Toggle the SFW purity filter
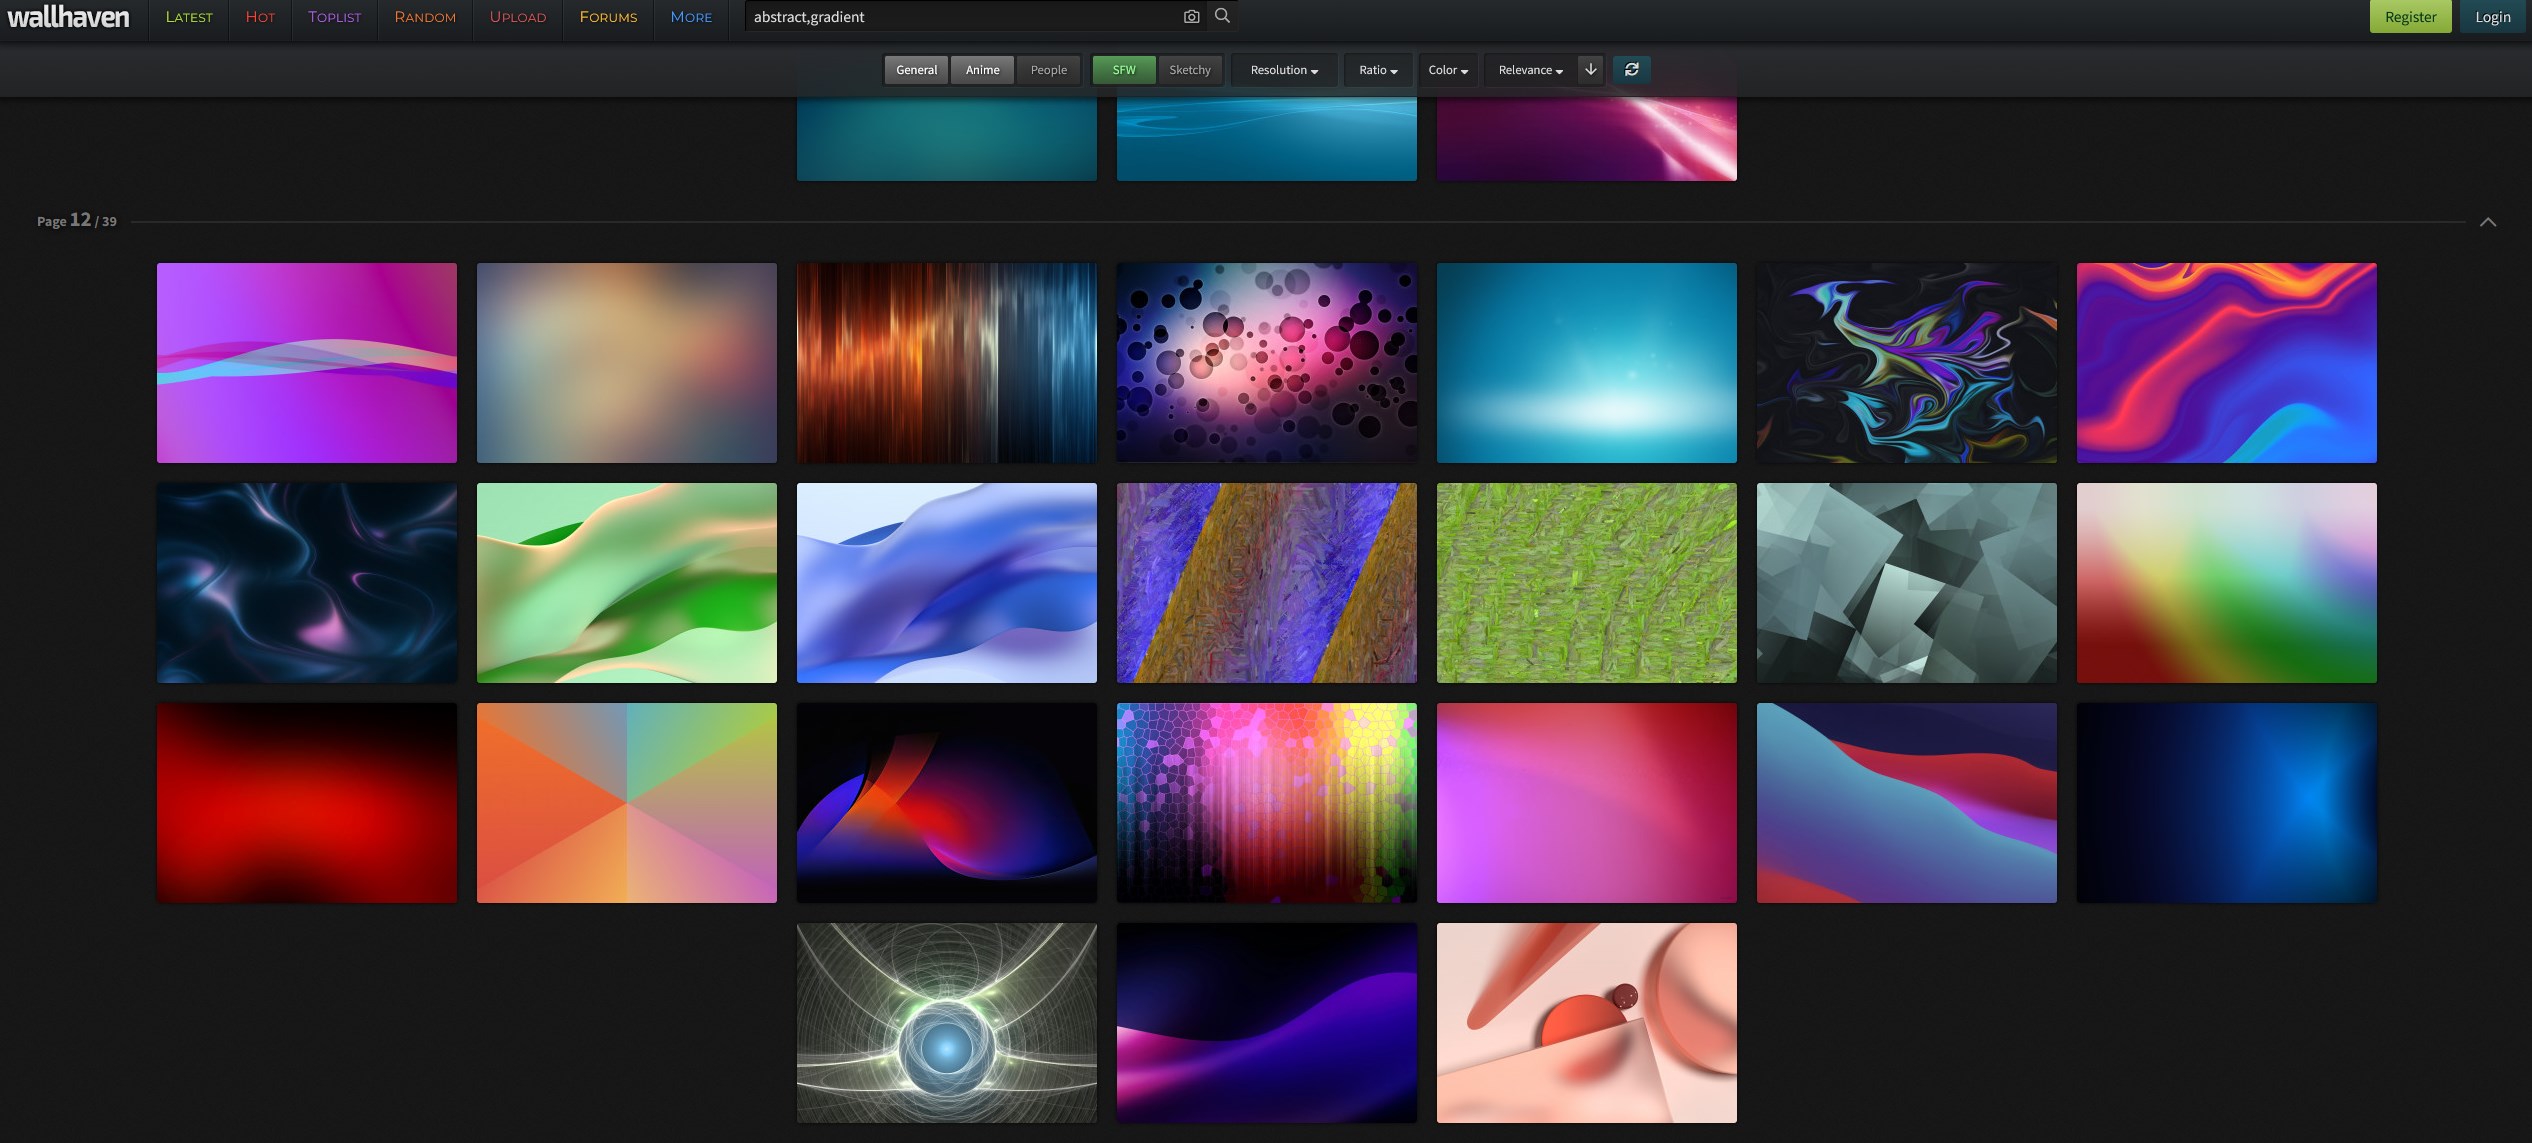 [1124, 70]
